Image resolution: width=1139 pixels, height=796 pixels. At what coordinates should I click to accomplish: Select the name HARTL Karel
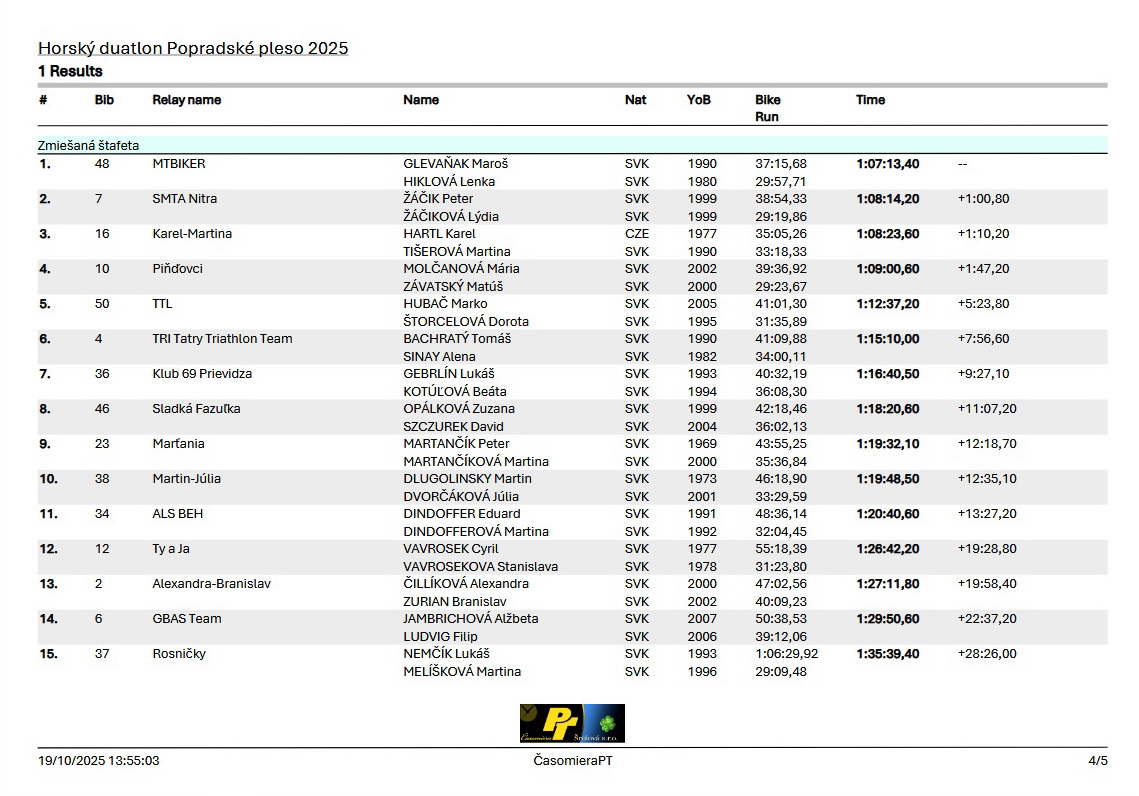439,234
